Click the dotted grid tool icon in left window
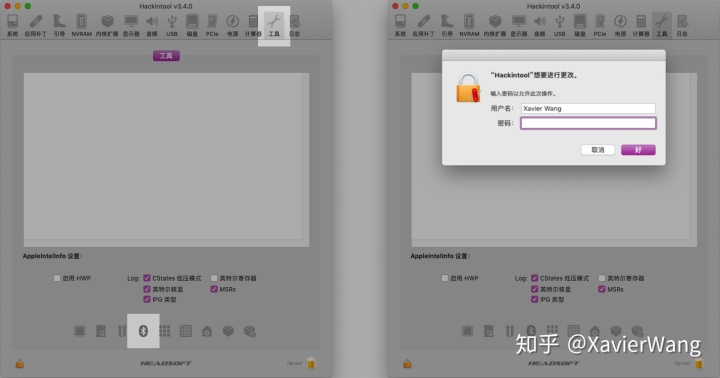Viewport: 720px width, 378px height. point(164,331)
